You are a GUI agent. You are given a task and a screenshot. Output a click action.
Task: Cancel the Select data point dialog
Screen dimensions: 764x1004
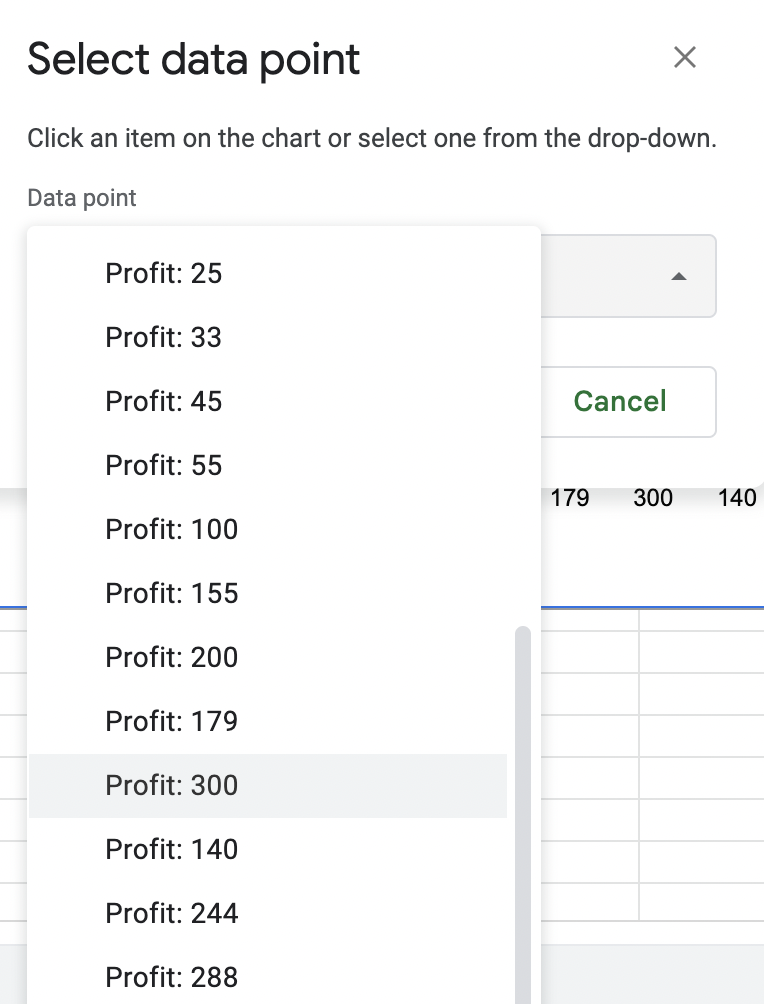(x=619, y=401)
